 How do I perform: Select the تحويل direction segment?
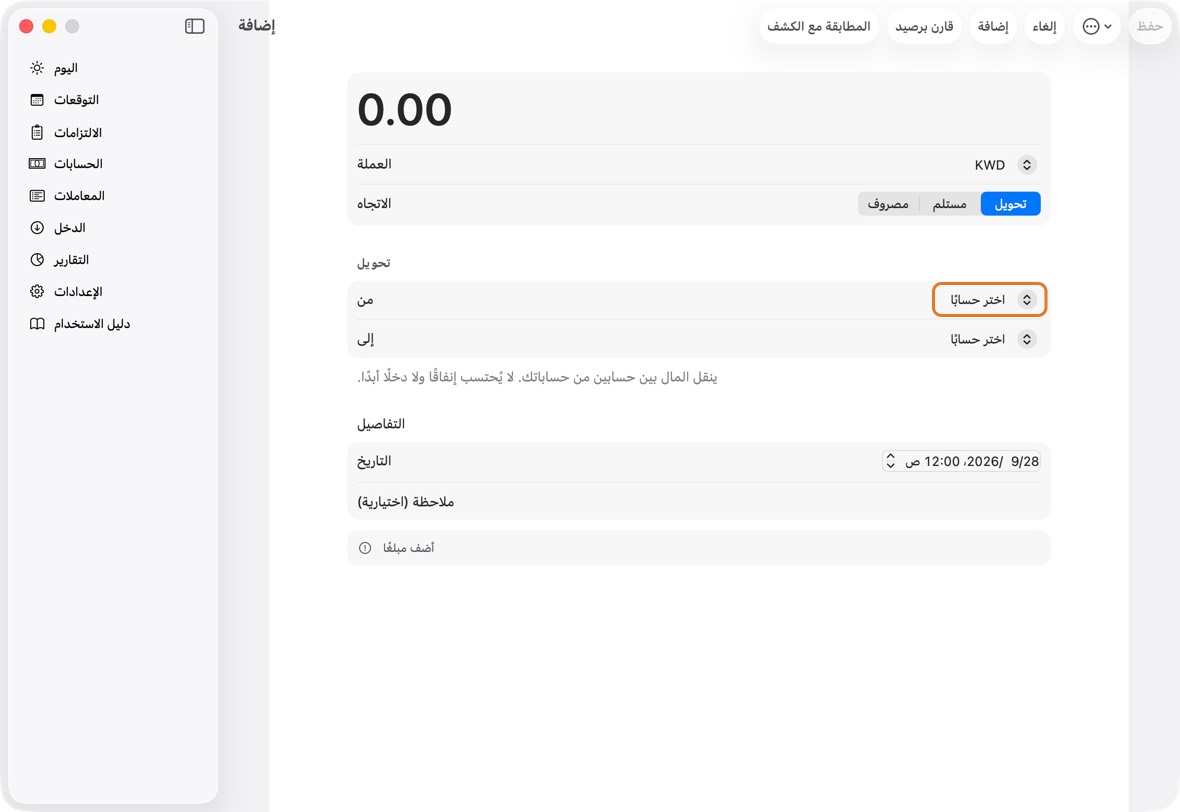tap(1011, 204)
